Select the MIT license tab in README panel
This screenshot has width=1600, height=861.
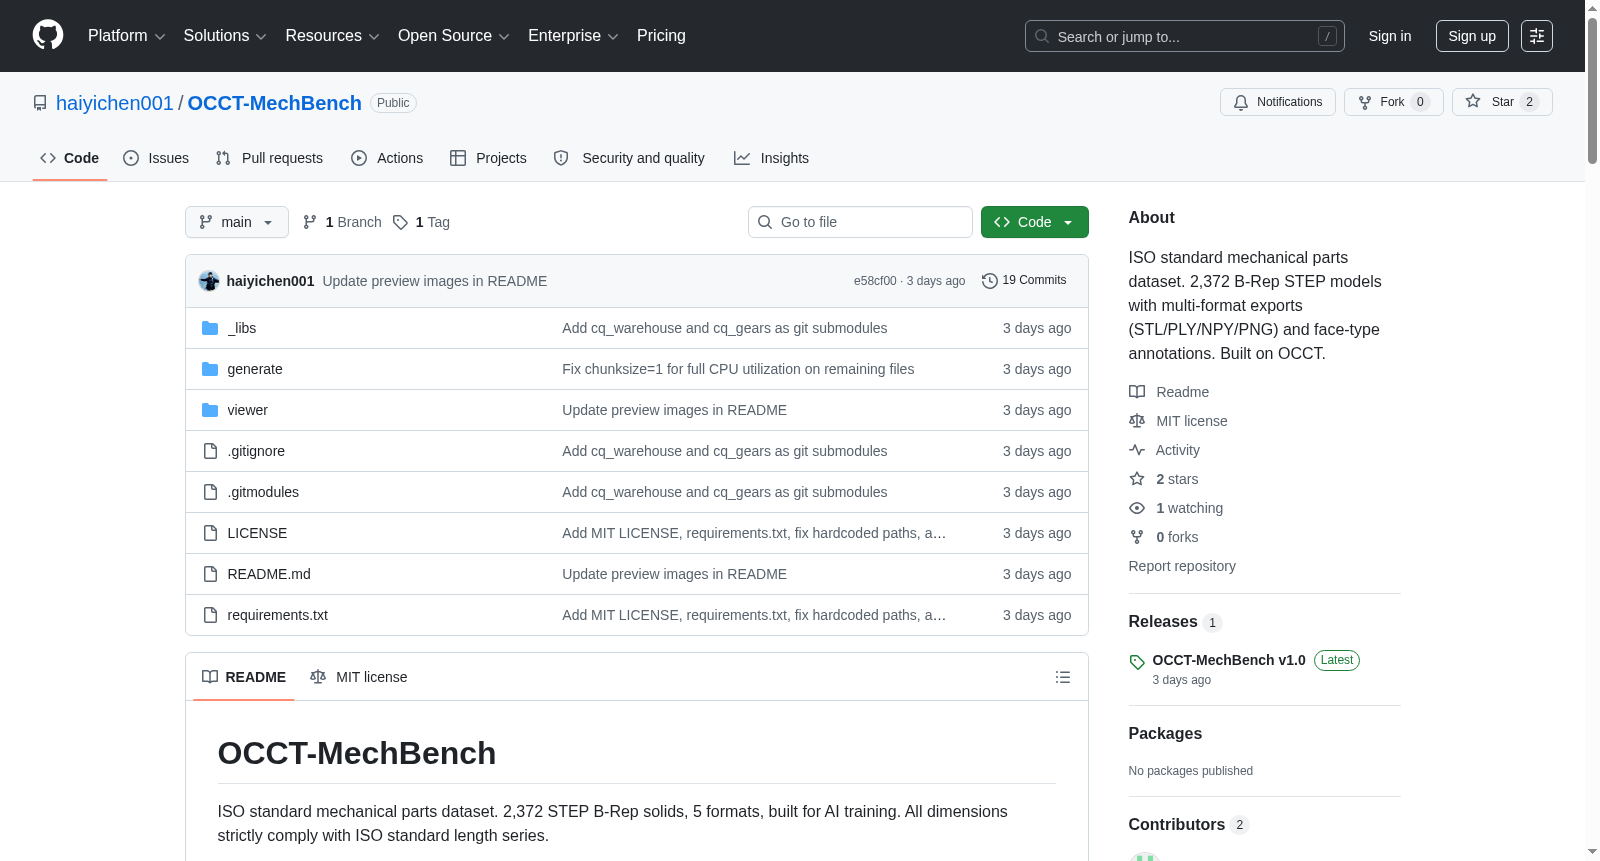pos(359,677)
